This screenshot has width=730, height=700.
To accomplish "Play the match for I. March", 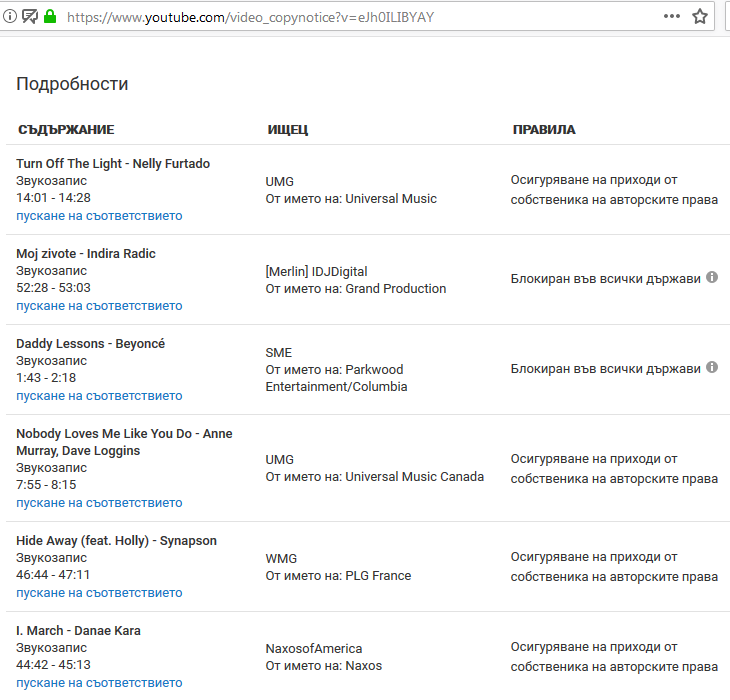I will pyautogui.click(x=99, y=683).
